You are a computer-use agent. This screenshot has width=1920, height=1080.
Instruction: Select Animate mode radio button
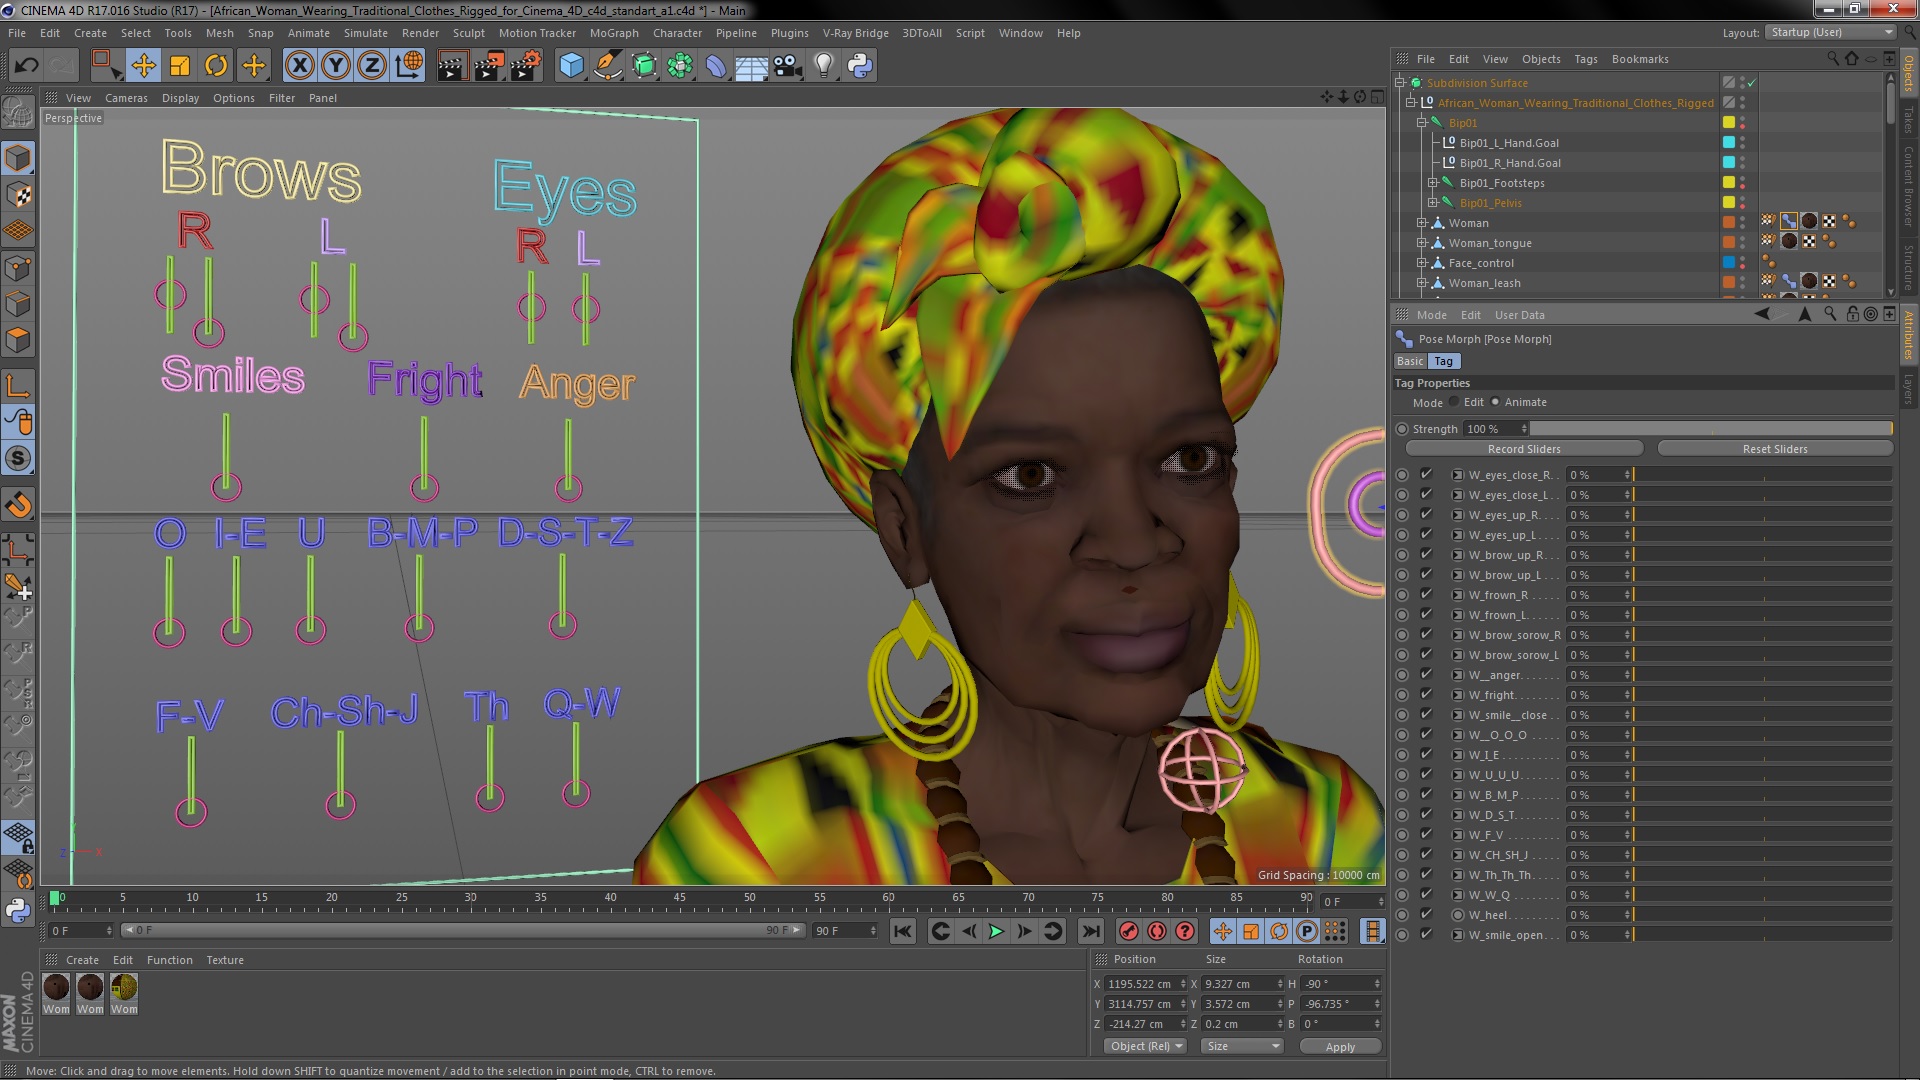(x=1495, y=402)
